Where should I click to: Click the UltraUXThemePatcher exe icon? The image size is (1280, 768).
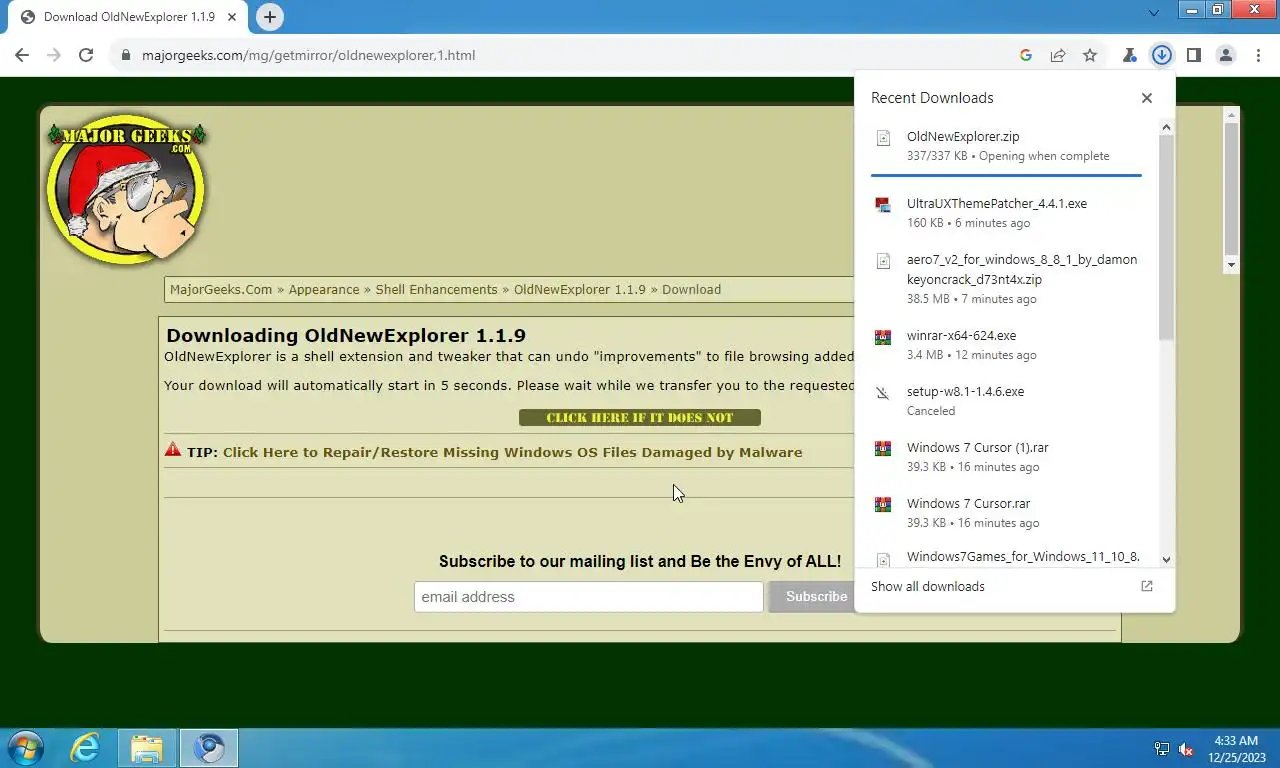point(883,204)
